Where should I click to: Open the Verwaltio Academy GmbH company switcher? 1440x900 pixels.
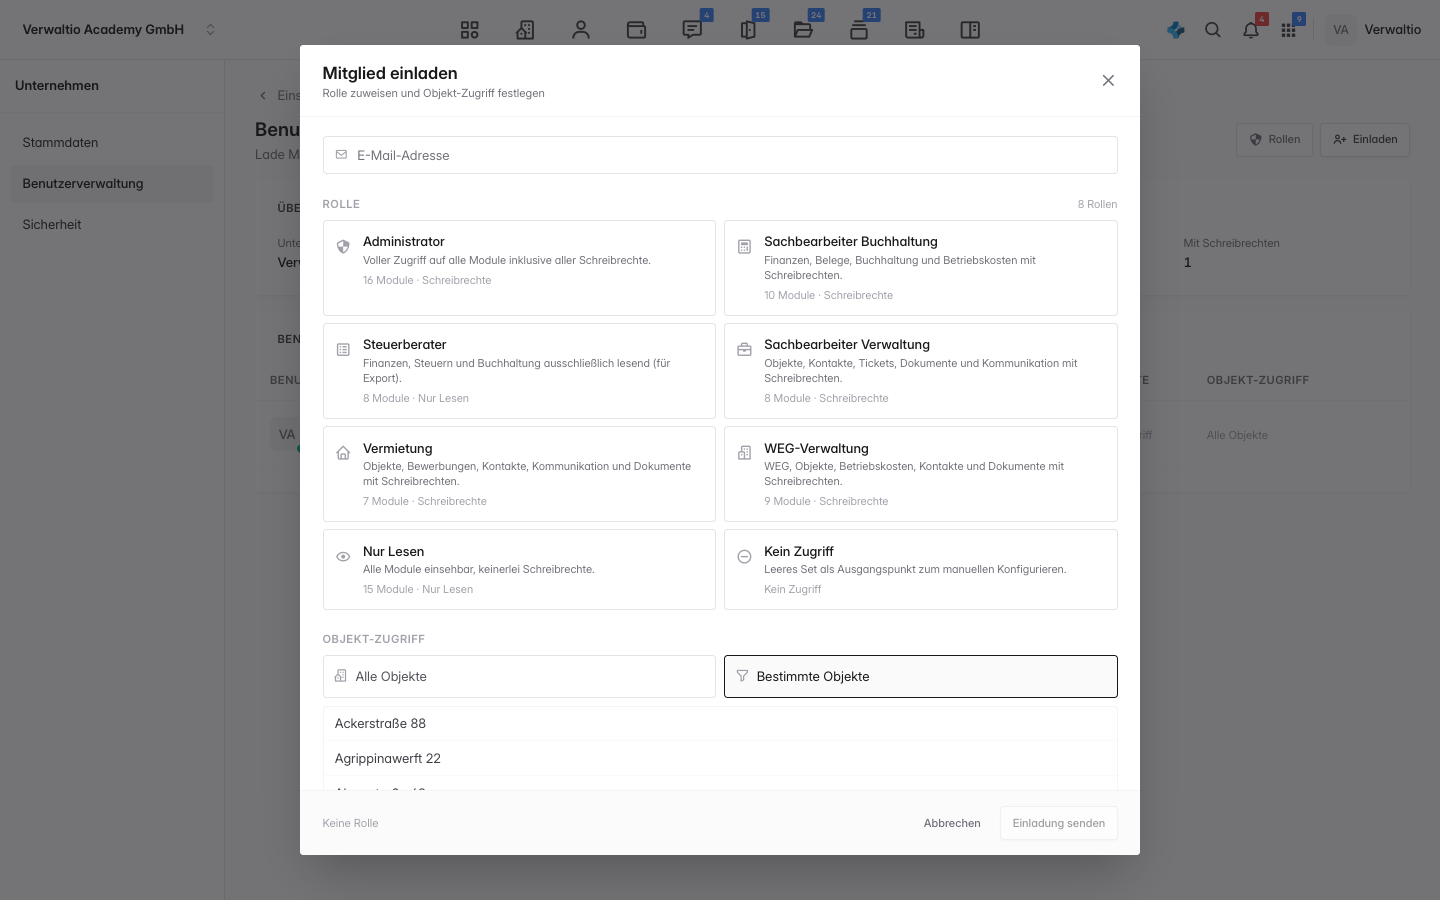coord(119,30)
